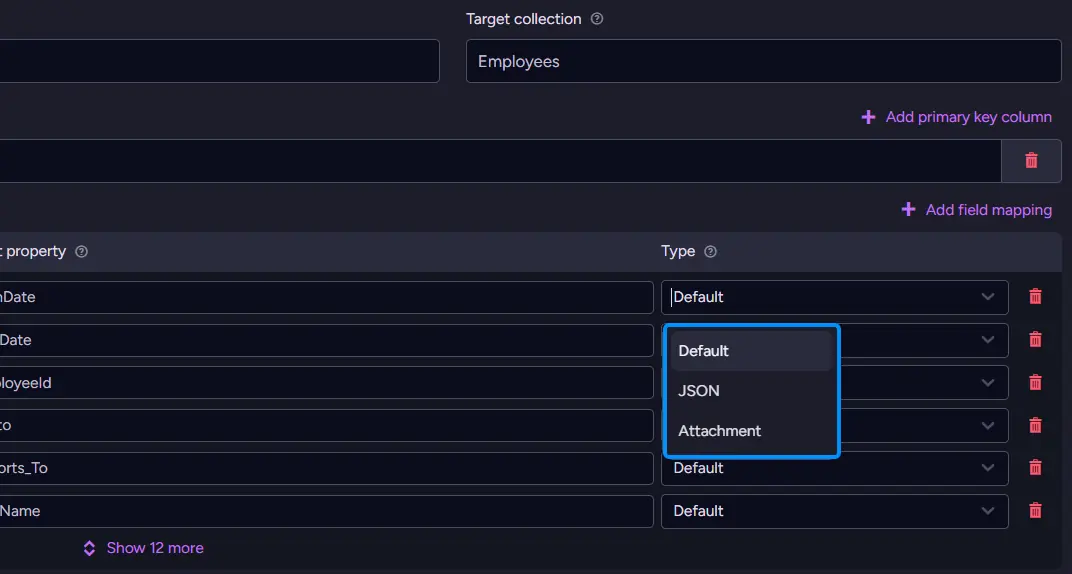
Task: Show 12 more field mappings
Action: (x=144, y=548)
